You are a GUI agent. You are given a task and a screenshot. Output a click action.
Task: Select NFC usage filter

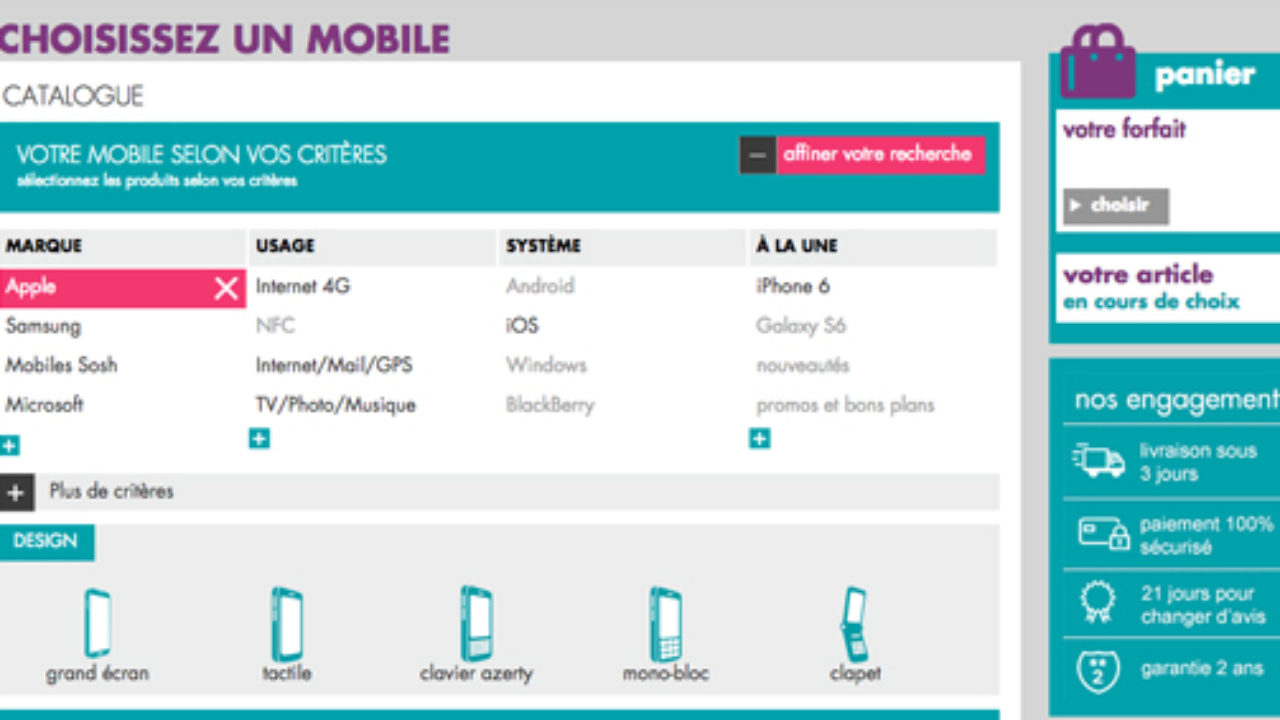point(275,326)
